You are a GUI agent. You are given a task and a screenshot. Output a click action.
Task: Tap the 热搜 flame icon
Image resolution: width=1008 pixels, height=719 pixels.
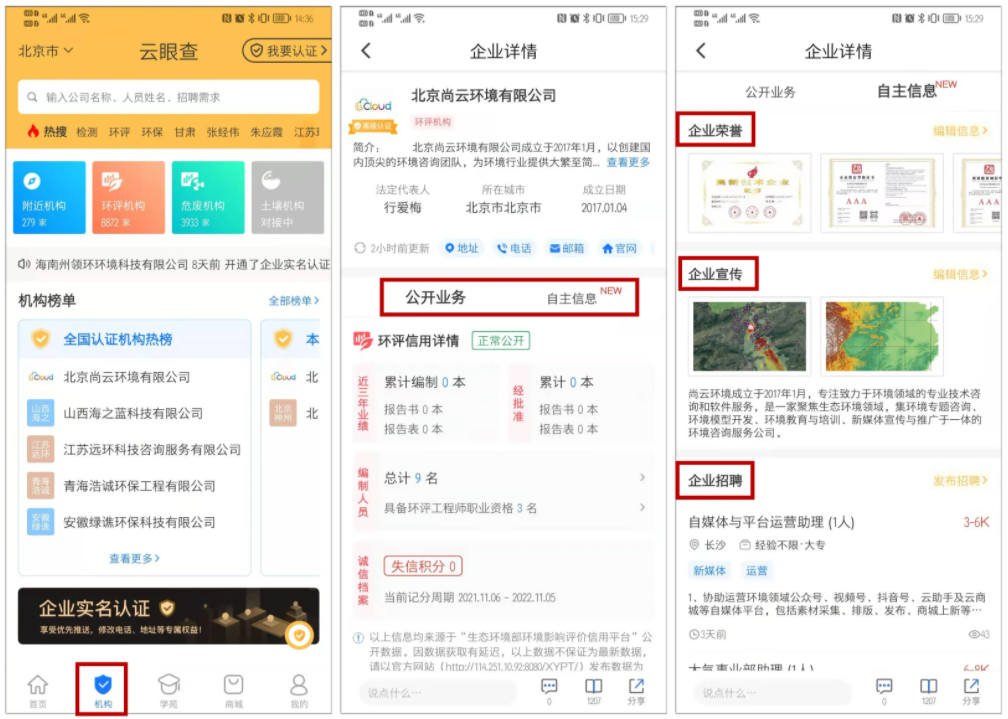pyautogui.click(x=33, y=131)
